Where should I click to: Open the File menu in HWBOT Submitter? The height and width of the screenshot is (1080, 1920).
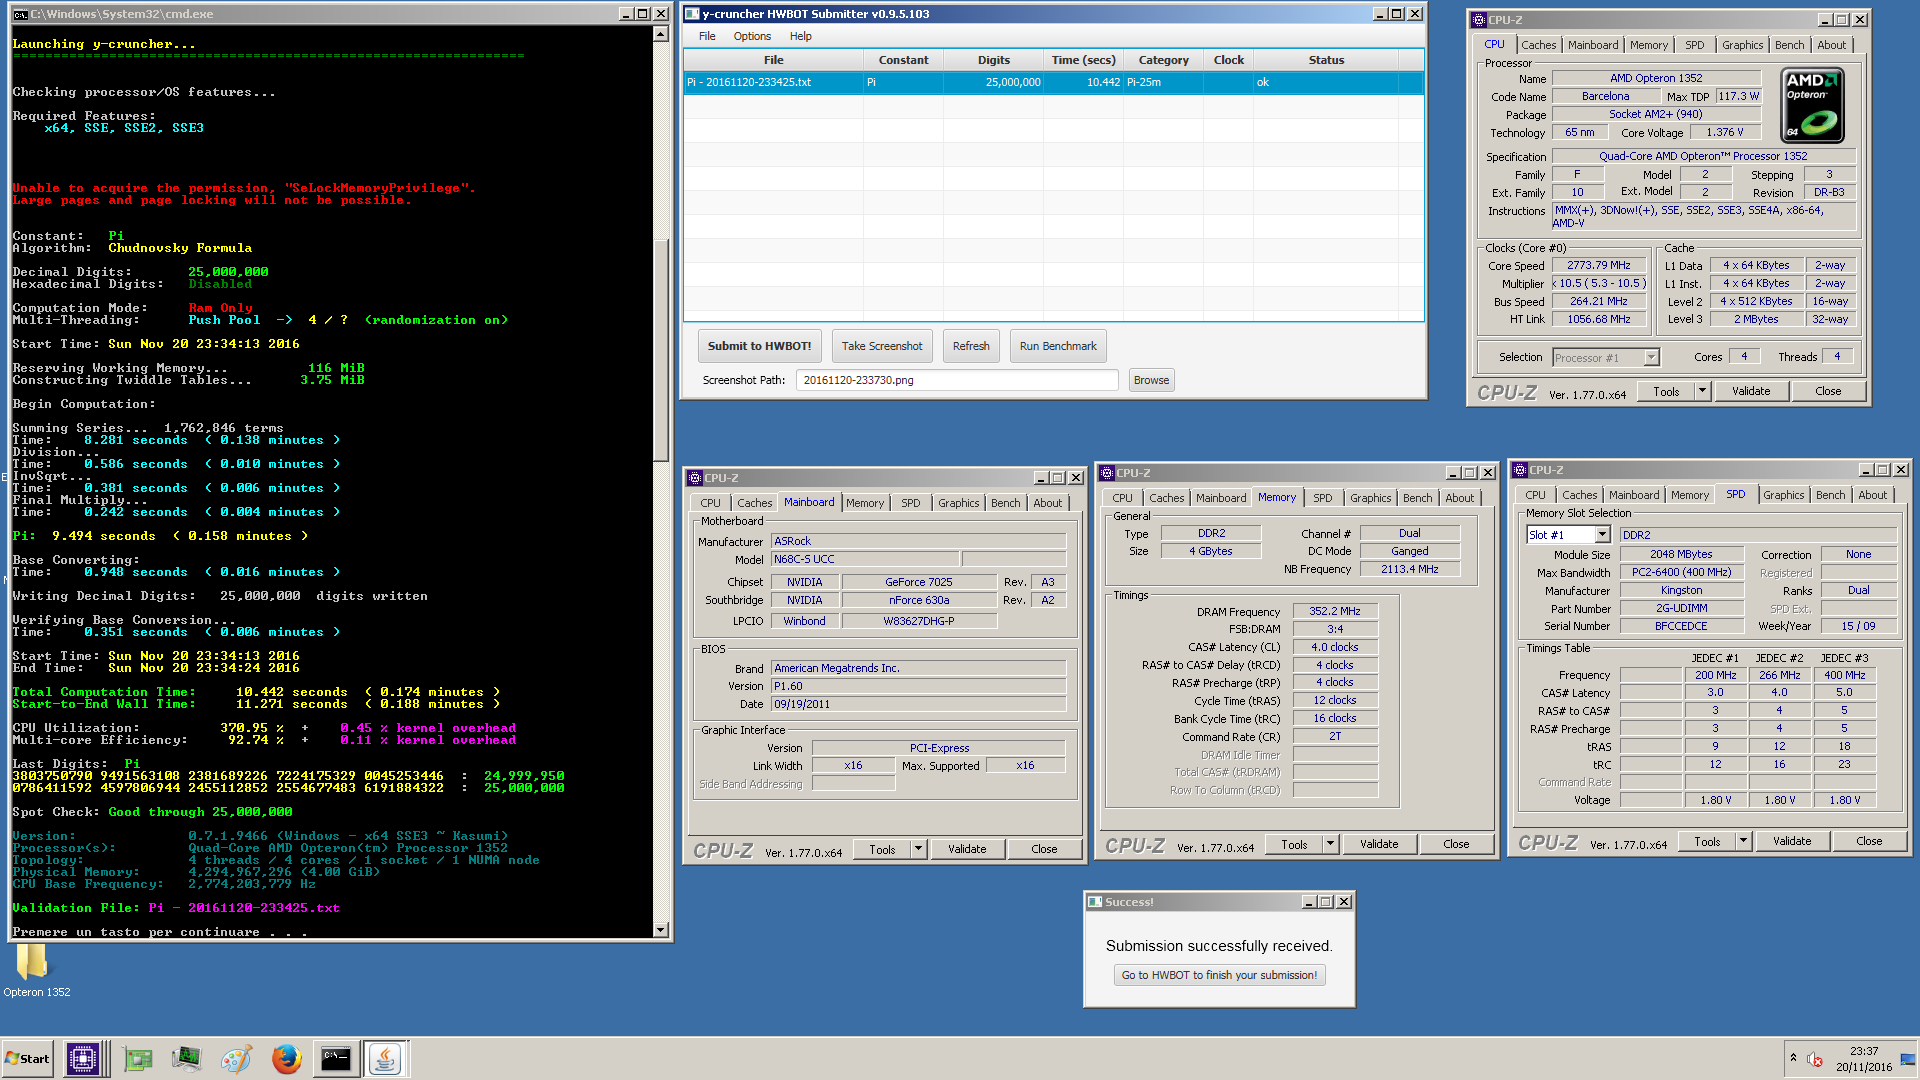pyautogui.click(x=707, y=36)
